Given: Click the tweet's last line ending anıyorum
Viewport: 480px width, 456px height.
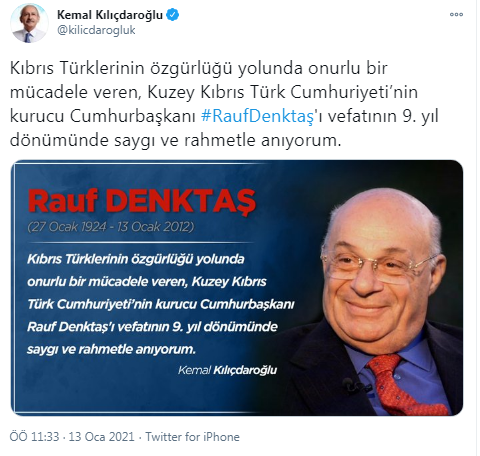Looking at the screenshot, I should click(176, 140).
